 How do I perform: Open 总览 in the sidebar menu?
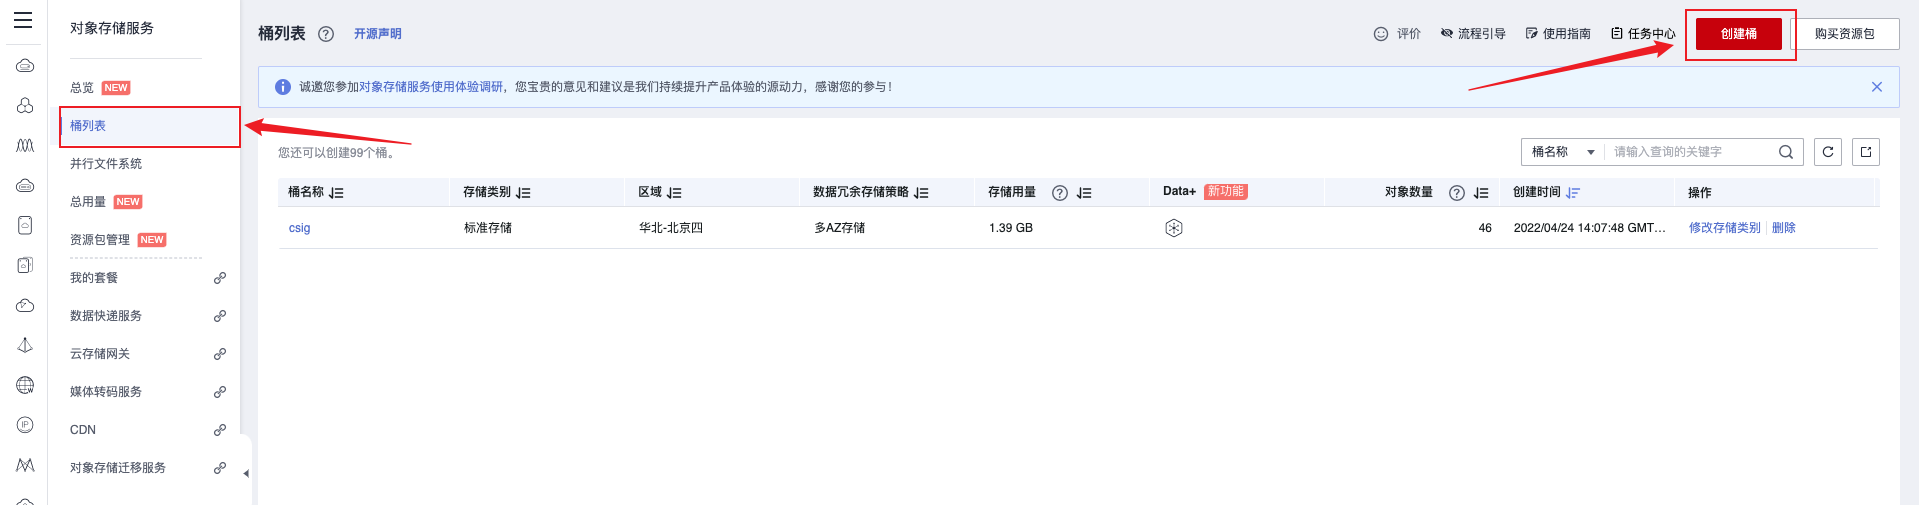click(x=82, y=88)
